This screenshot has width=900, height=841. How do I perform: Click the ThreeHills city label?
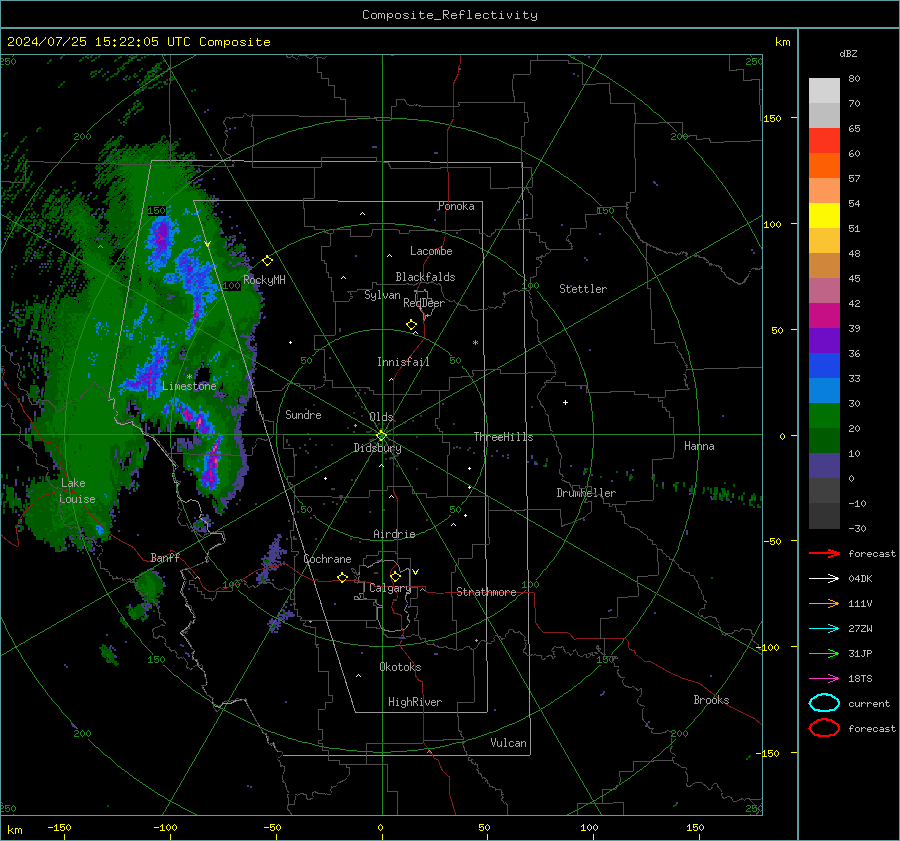point(503,437)
